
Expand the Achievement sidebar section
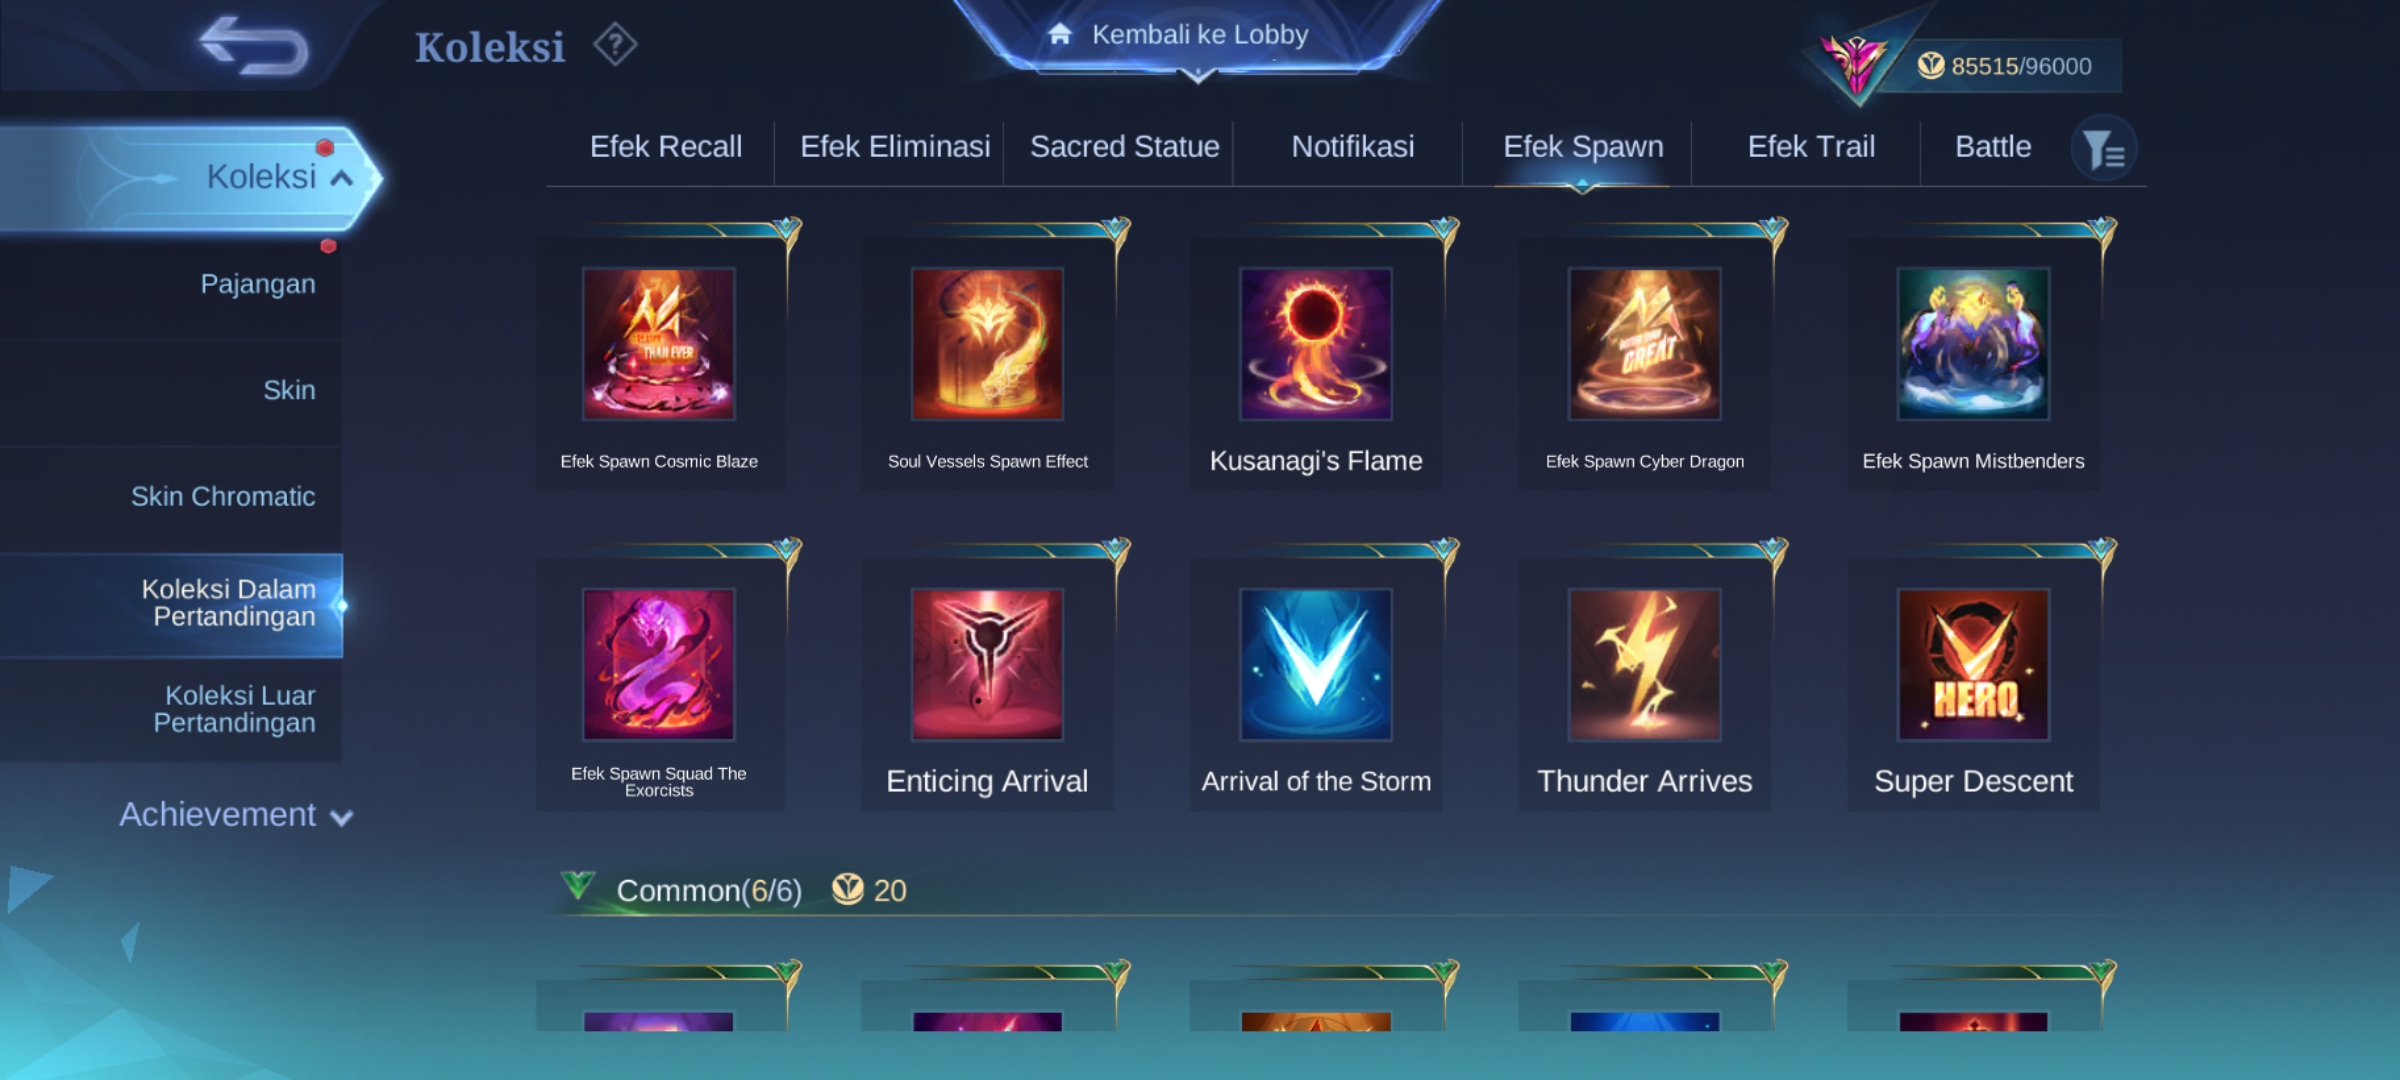pos(236,815)
